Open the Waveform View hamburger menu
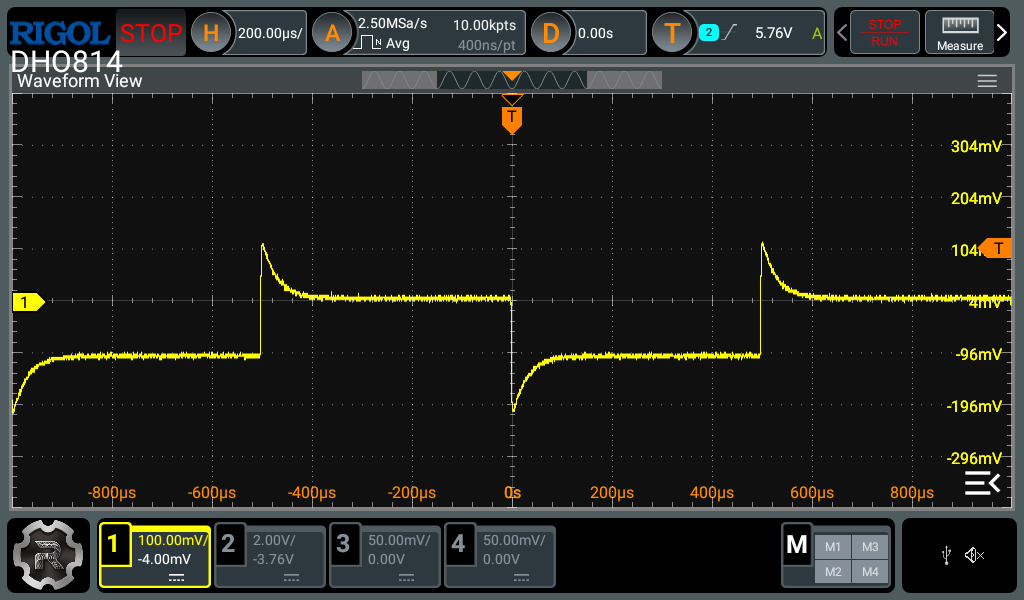Image resolution: width=1024 pixels, height=600 pixels. pos(987,81)
